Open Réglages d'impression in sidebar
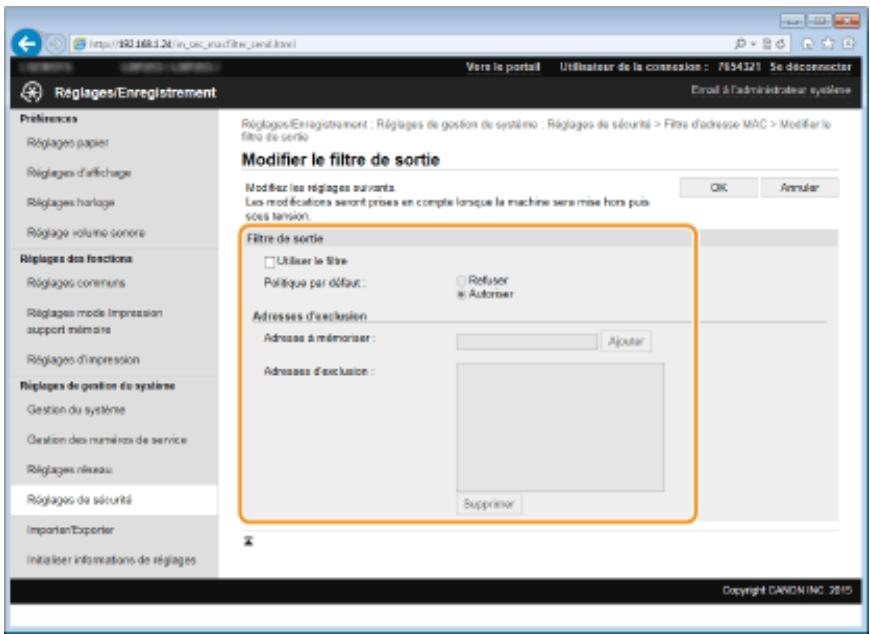Viewport: 870px width, 634px height. click(83, 359)
